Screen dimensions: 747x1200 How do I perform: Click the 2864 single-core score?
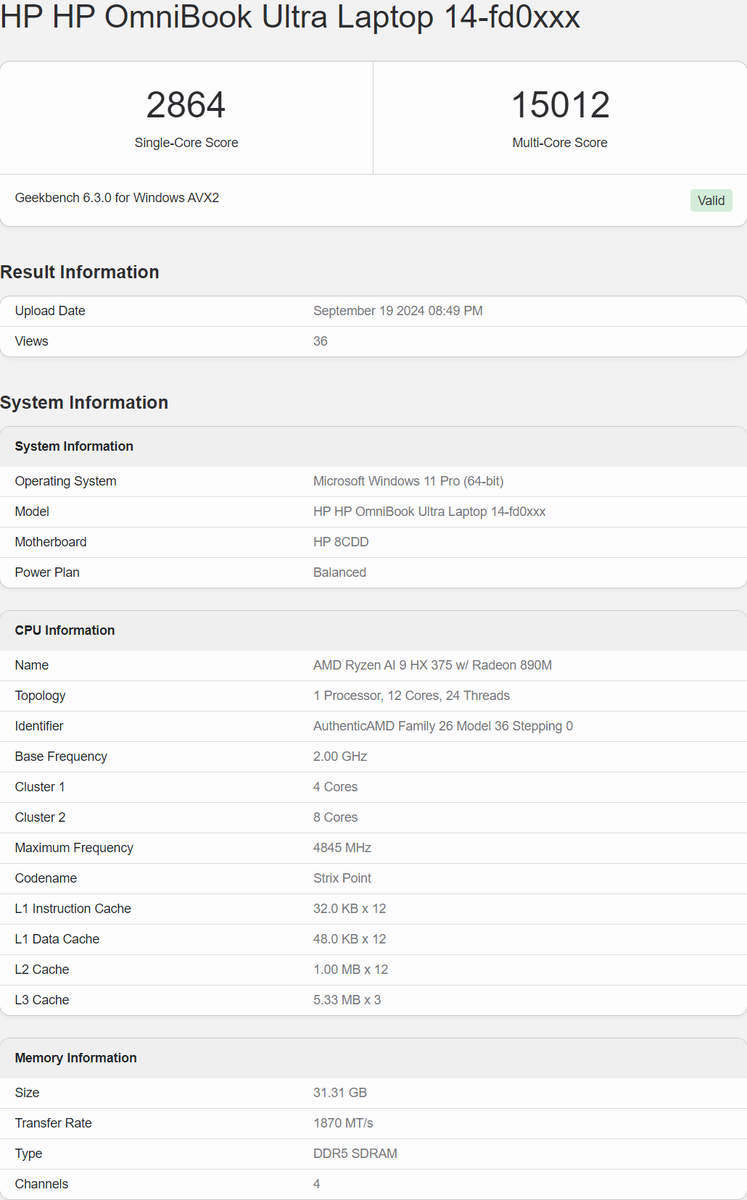tap(186, 105)
